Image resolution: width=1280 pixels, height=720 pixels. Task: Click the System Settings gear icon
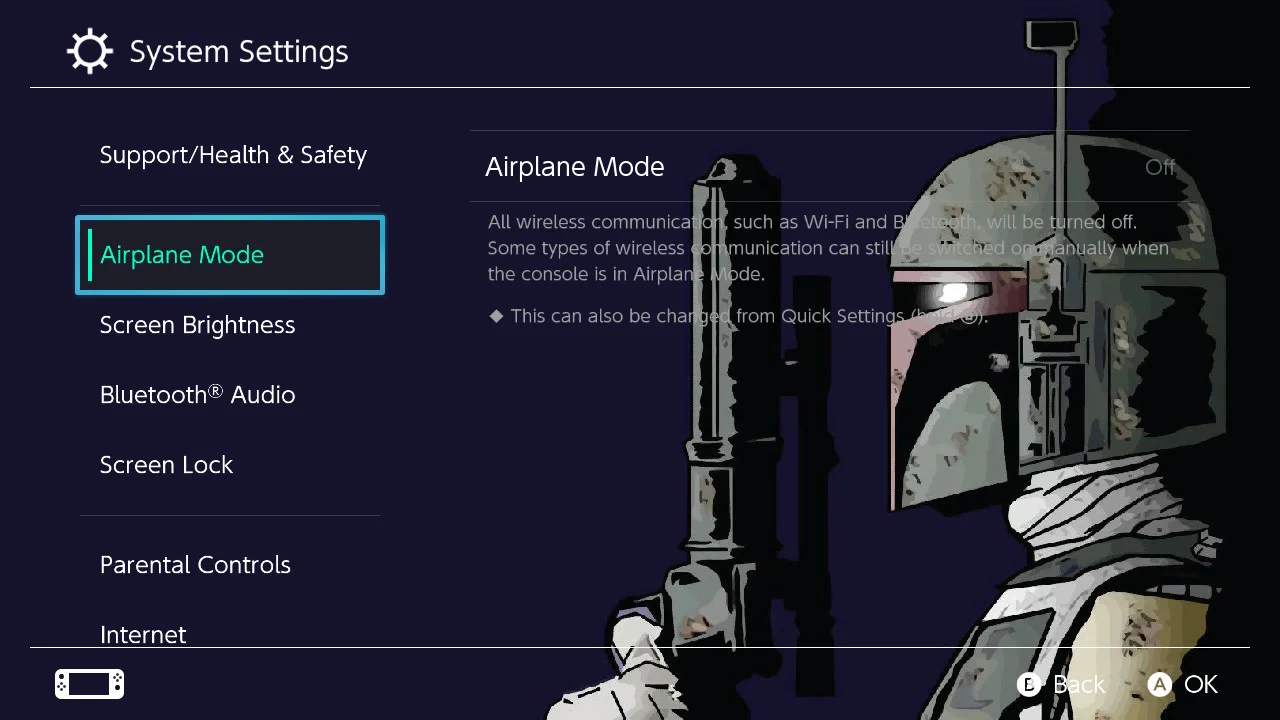[x=89, y=52]
